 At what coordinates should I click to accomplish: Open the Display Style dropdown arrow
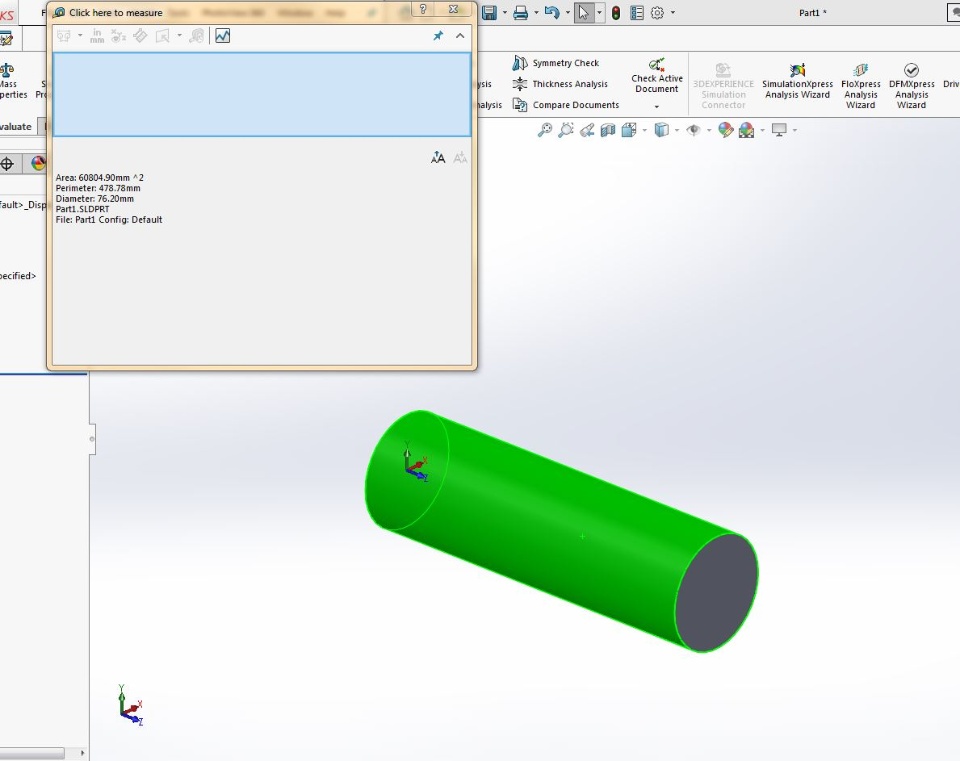pyautogui.click(x=677, y=130)
